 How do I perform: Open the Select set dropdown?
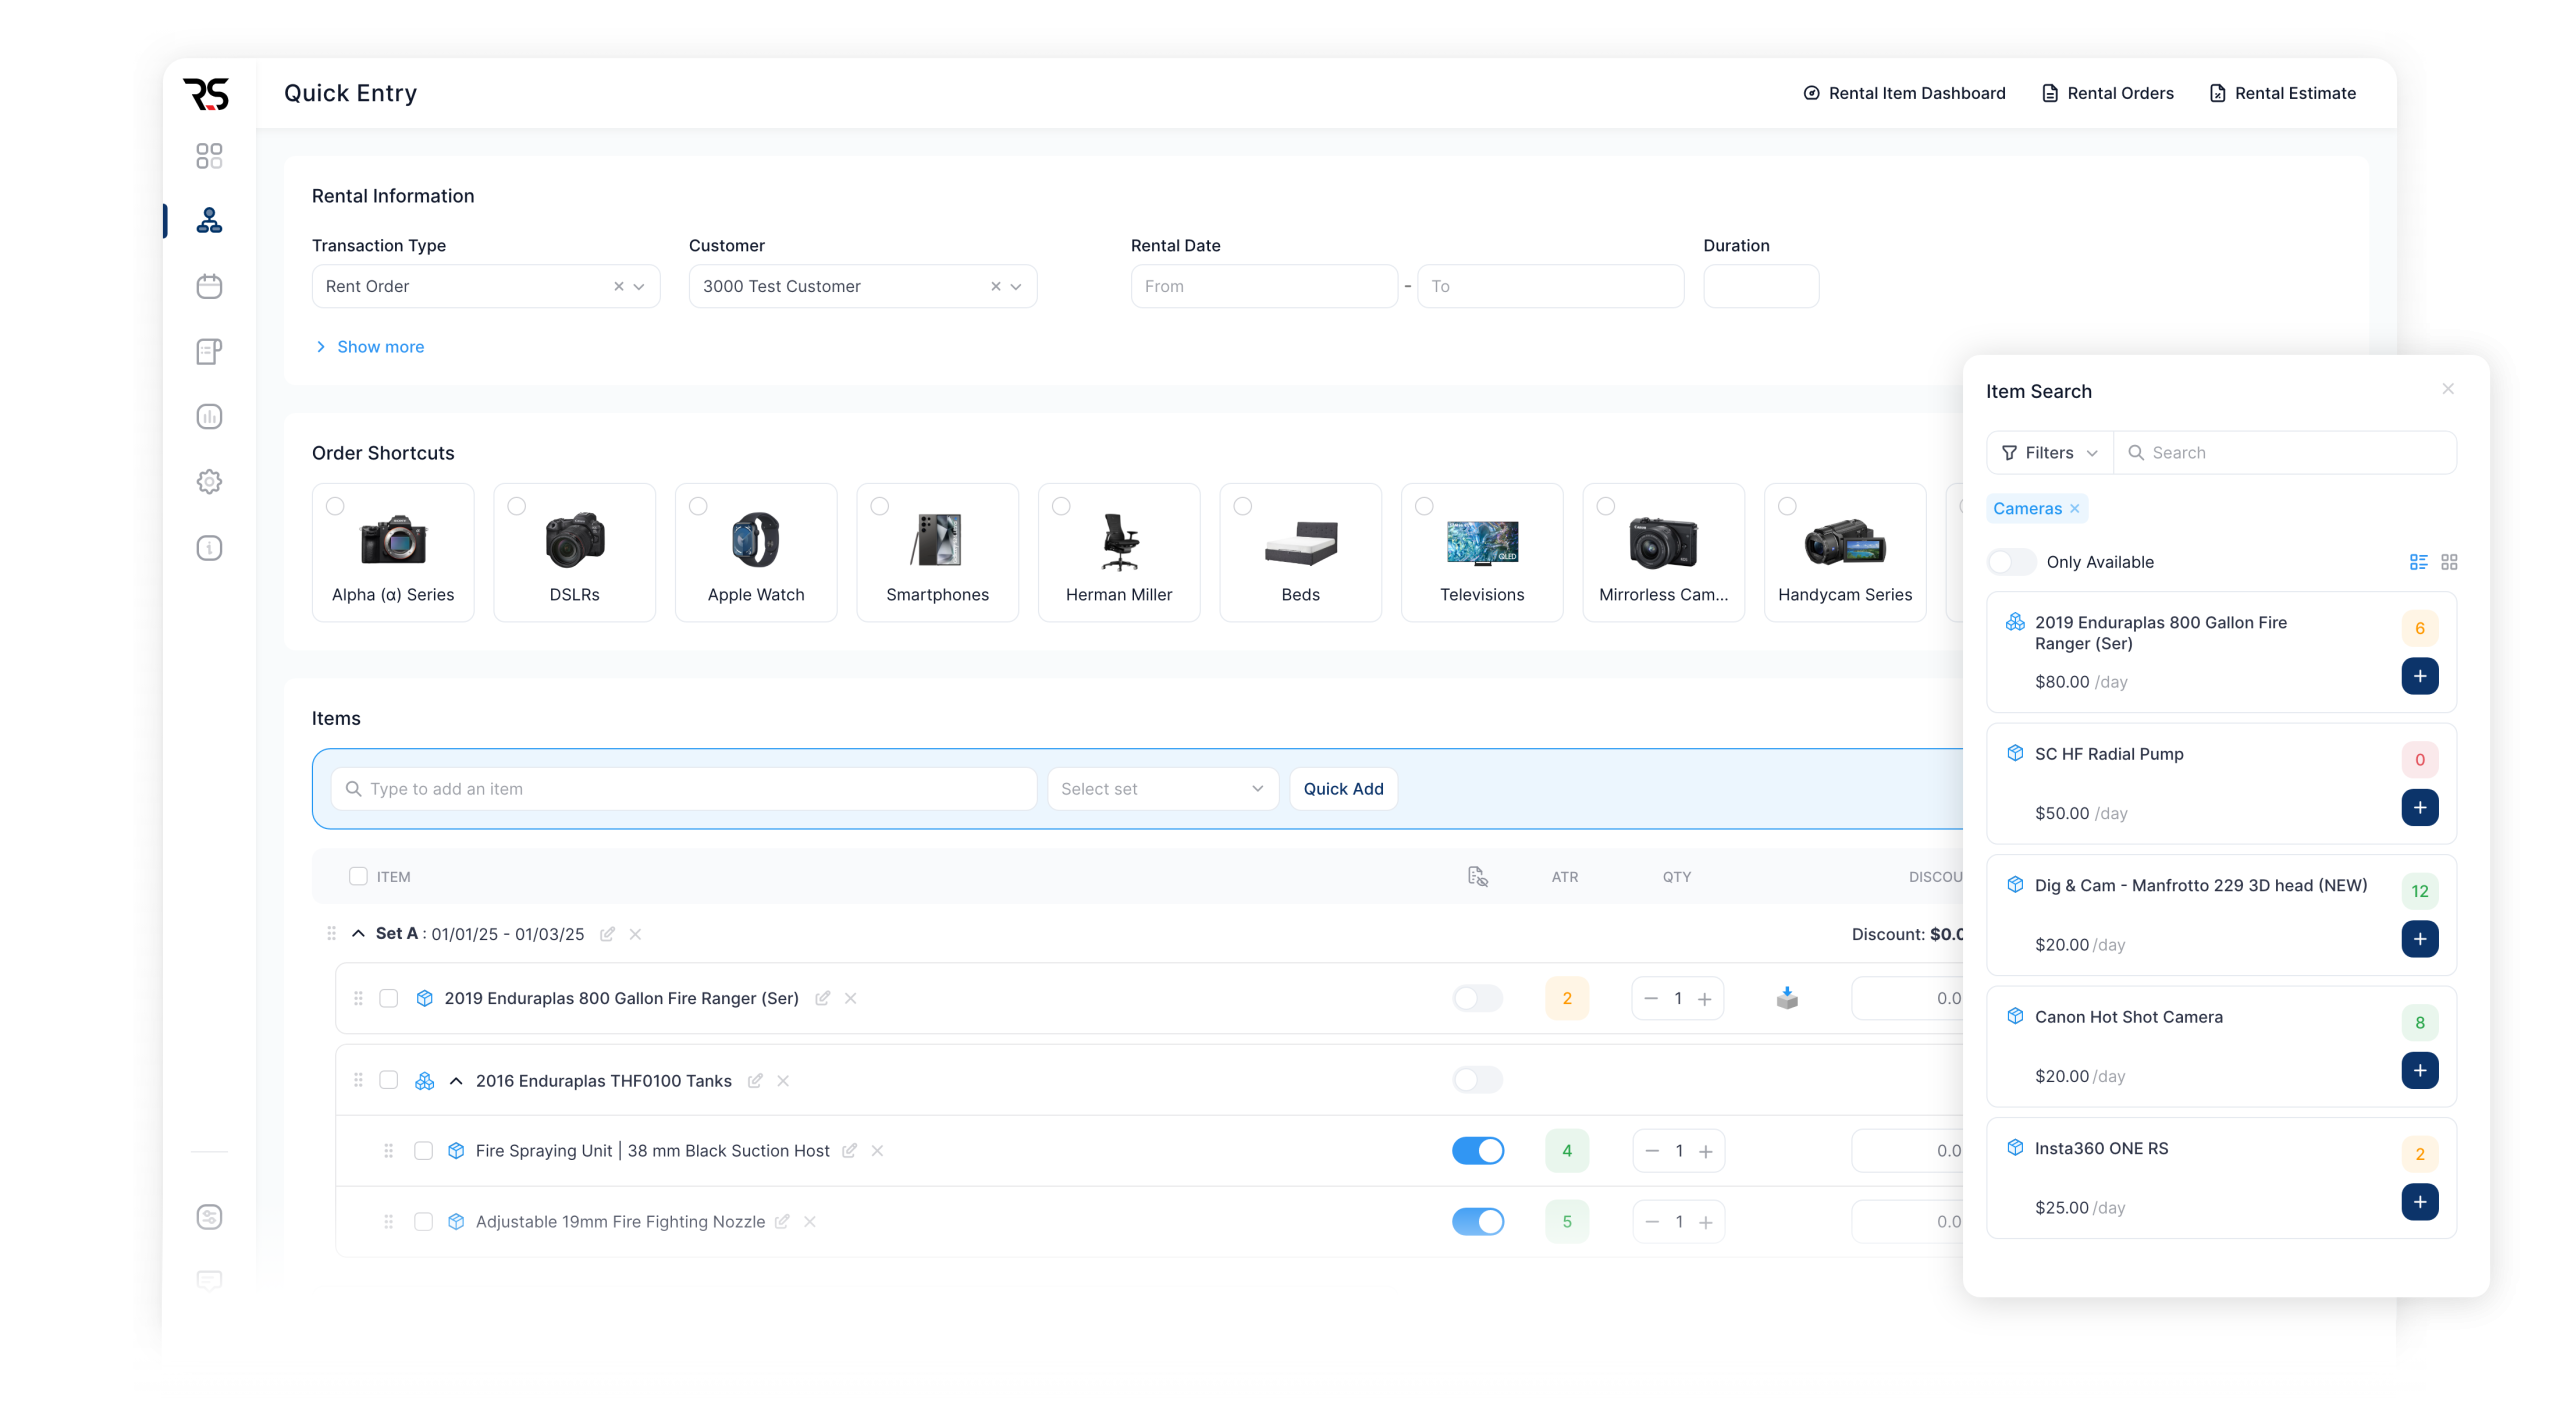point(1163,788)
